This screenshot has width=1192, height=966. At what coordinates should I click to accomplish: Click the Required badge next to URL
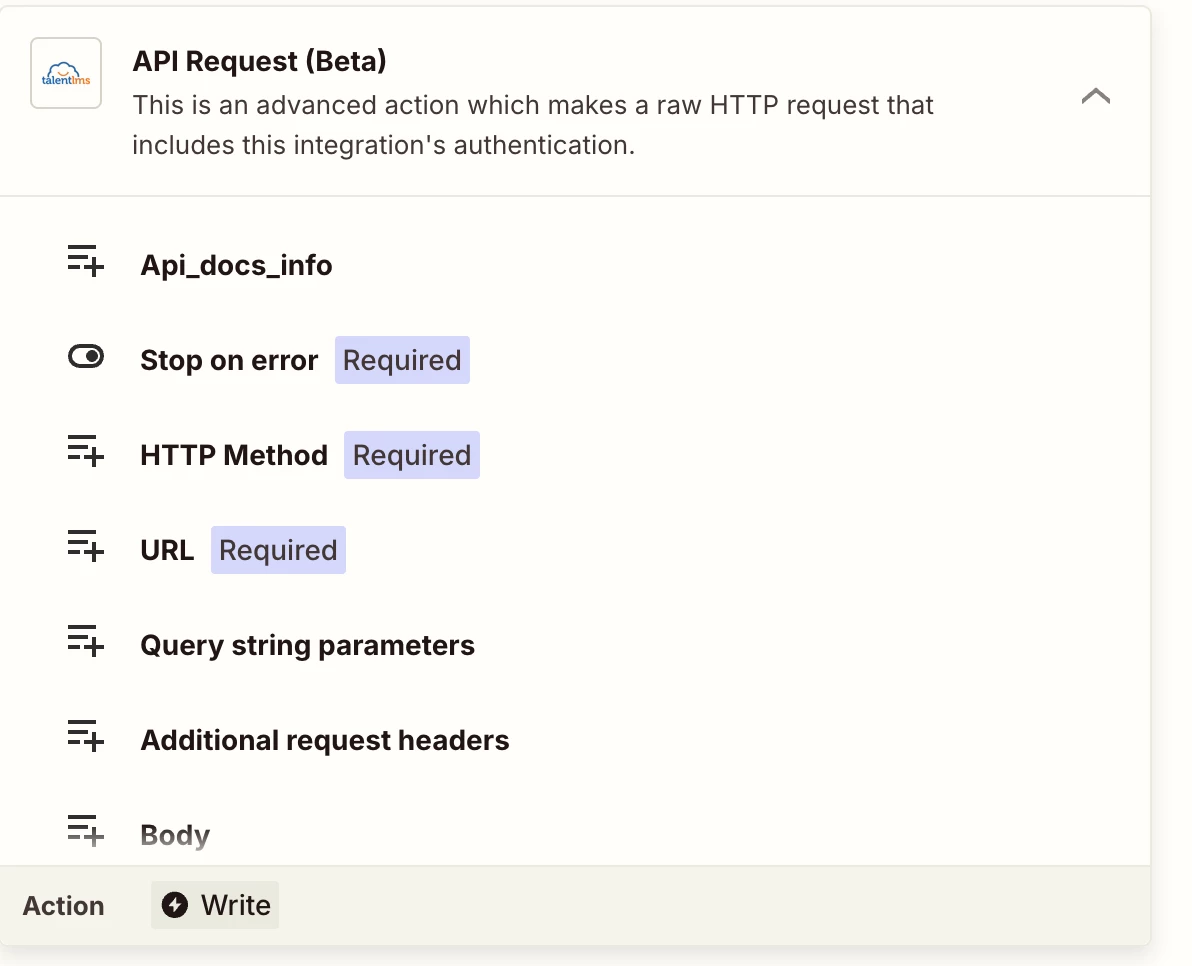(x=278, y=550)
